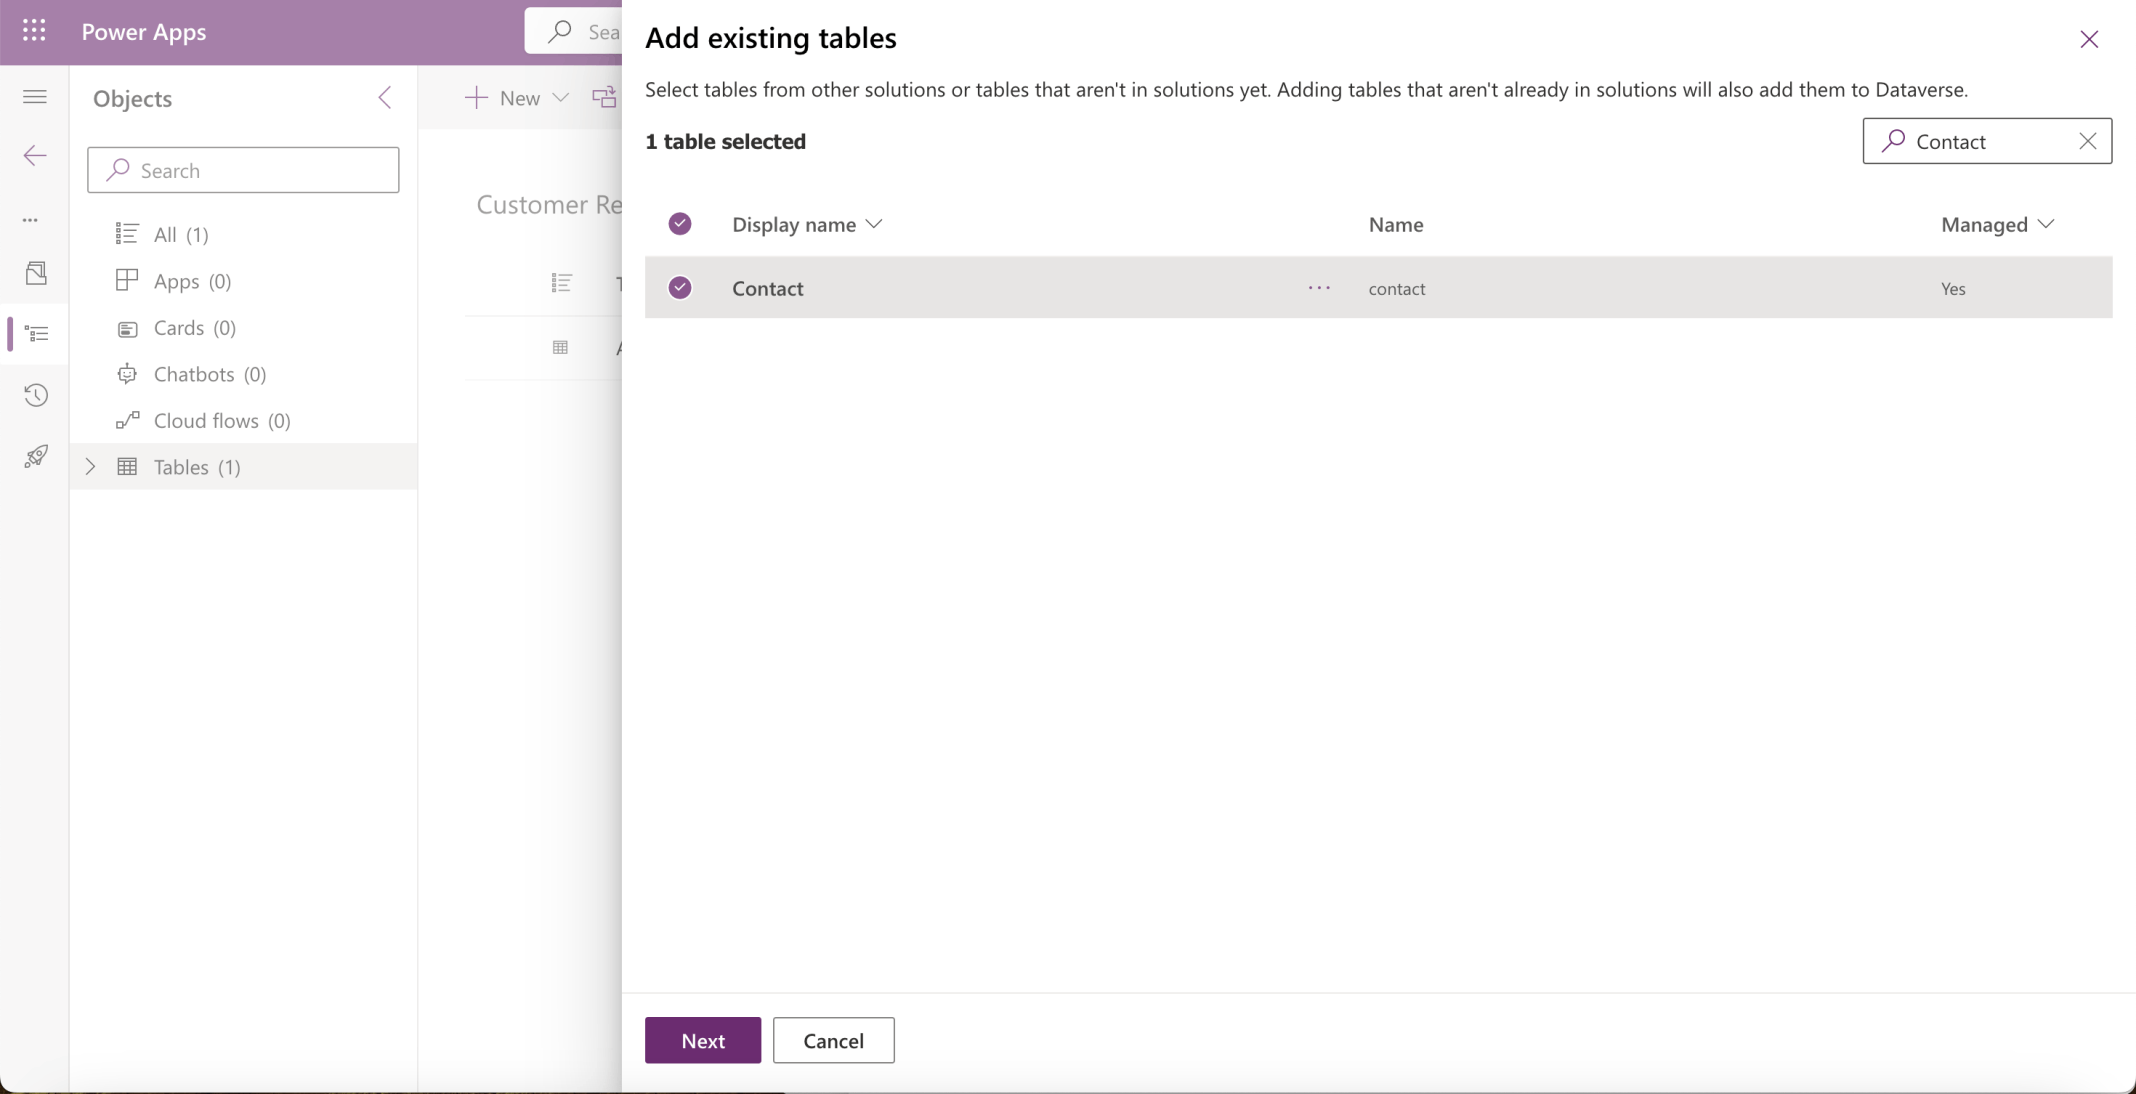The height and width of the screenshot is (1094, 2136).
Task: Open the solutions folder icon in sidebar
Action: click(x=36, y=273)
